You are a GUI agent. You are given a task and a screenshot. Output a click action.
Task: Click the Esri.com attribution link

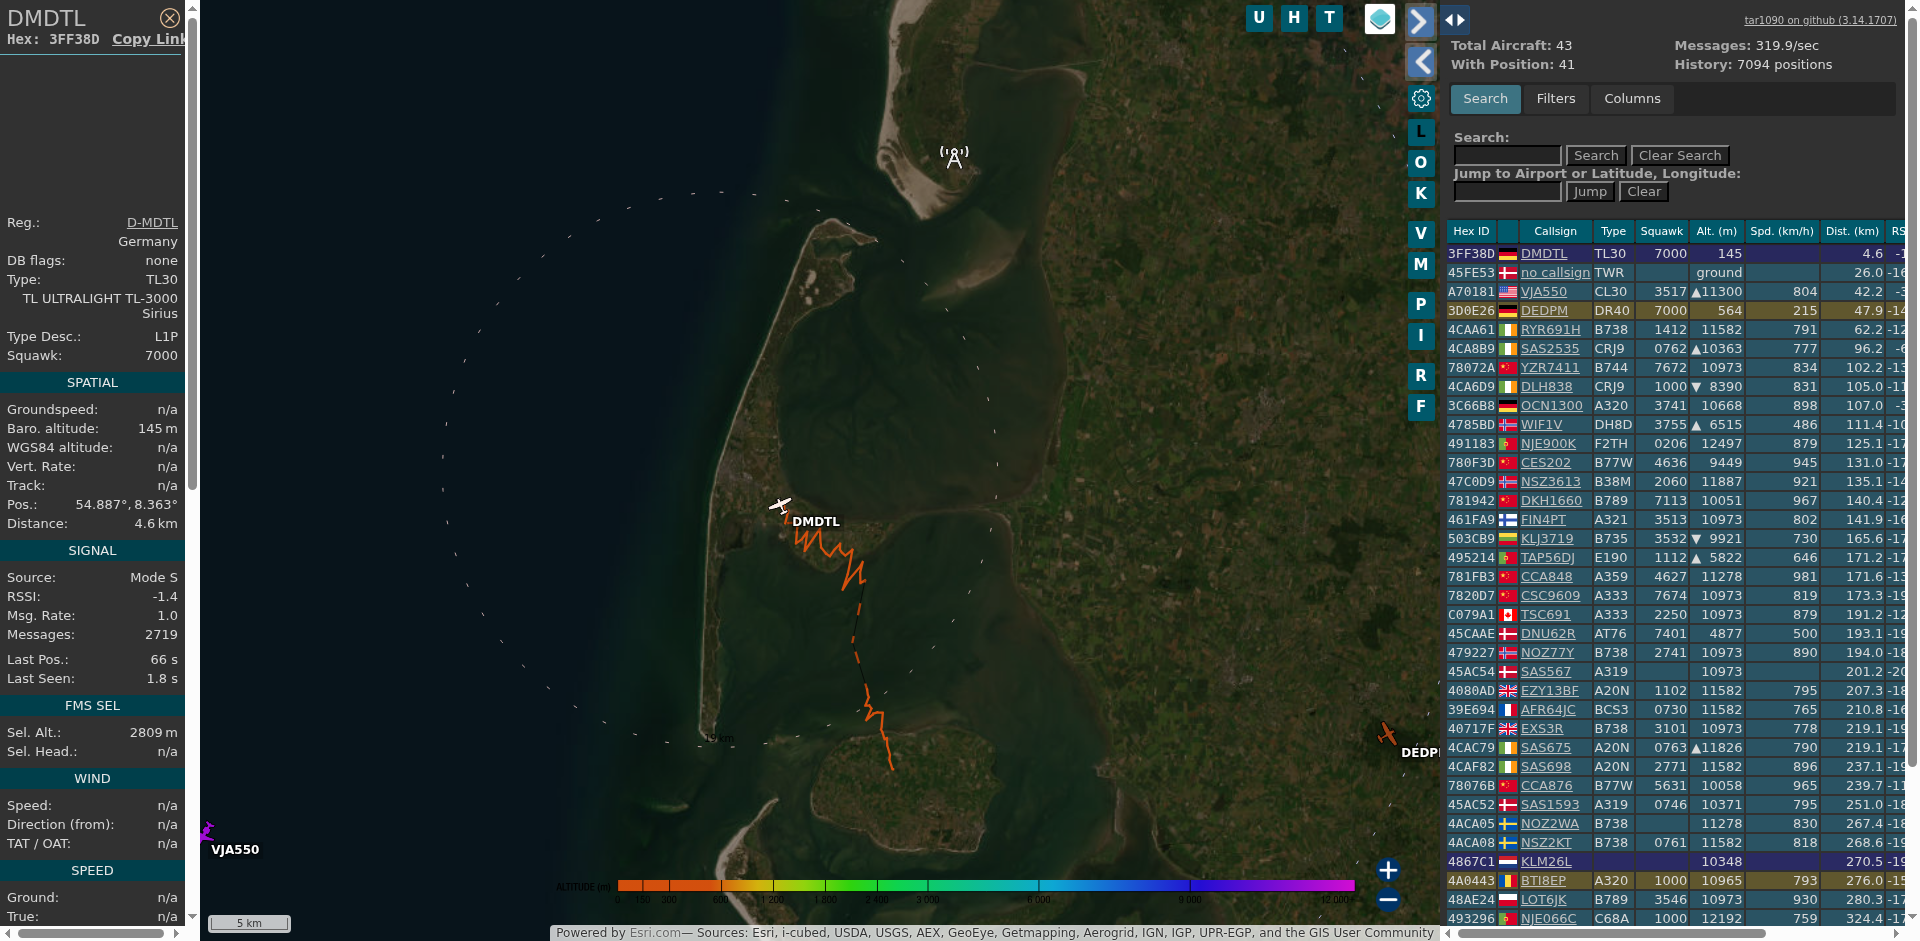tap(655, 933)
